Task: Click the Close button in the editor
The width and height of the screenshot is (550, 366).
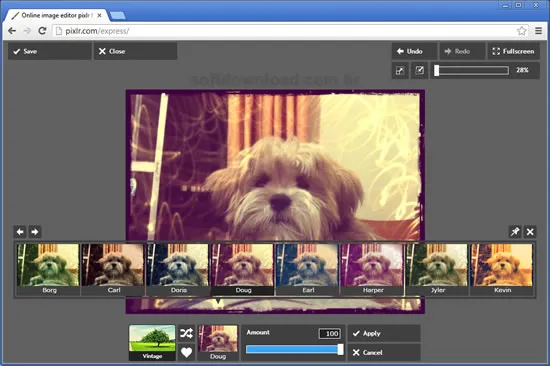Action: point(135,51)
